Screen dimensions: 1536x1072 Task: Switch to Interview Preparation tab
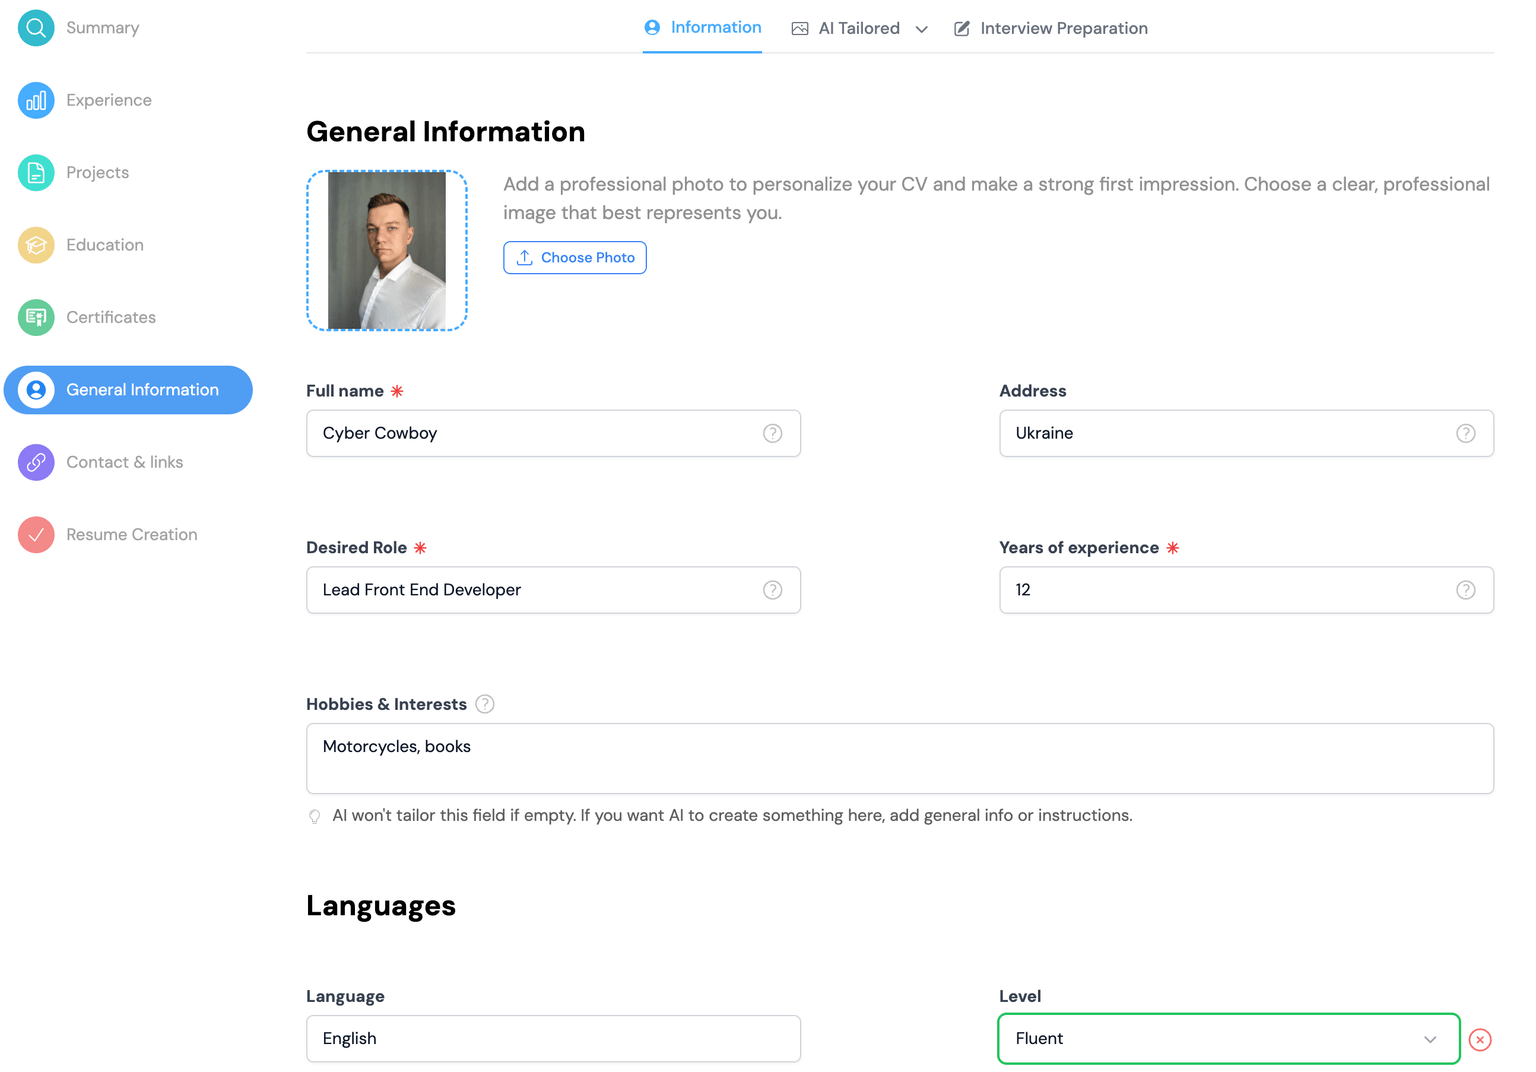tap(1051, 29)
